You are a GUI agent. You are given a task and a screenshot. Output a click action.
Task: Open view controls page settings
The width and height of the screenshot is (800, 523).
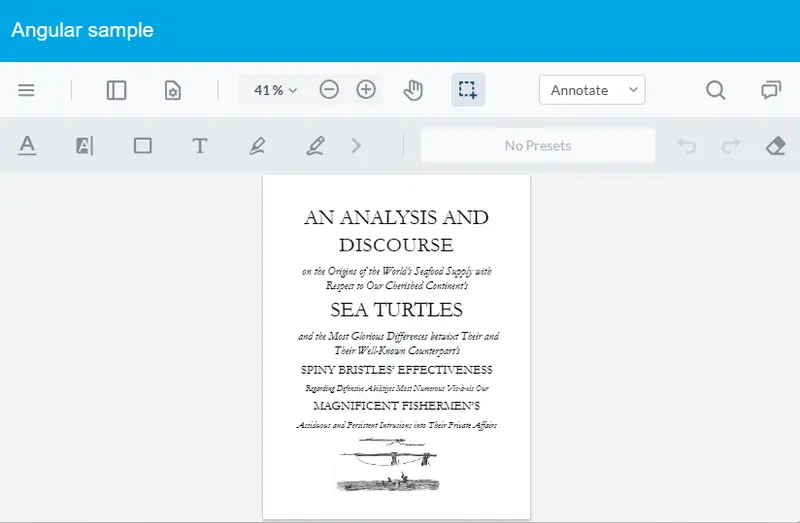pyautogui.click(x=172, y=90)
